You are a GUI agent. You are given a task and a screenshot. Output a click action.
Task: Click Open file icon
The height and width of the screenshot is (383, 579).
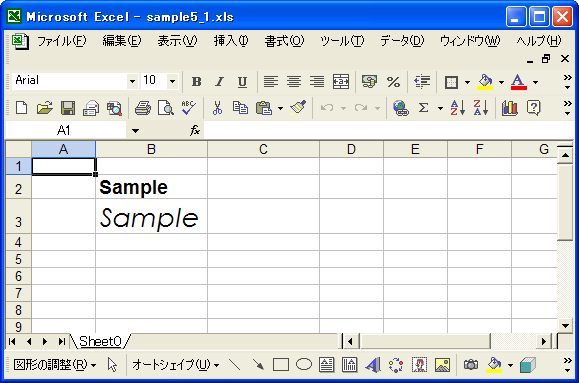(45, 108)
